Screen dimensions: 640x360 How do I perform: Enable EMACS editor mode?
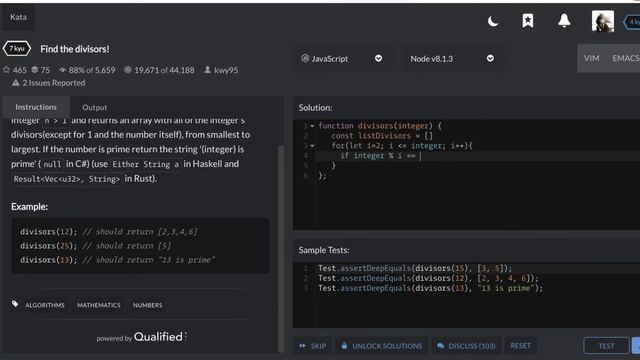pos(626,58)
